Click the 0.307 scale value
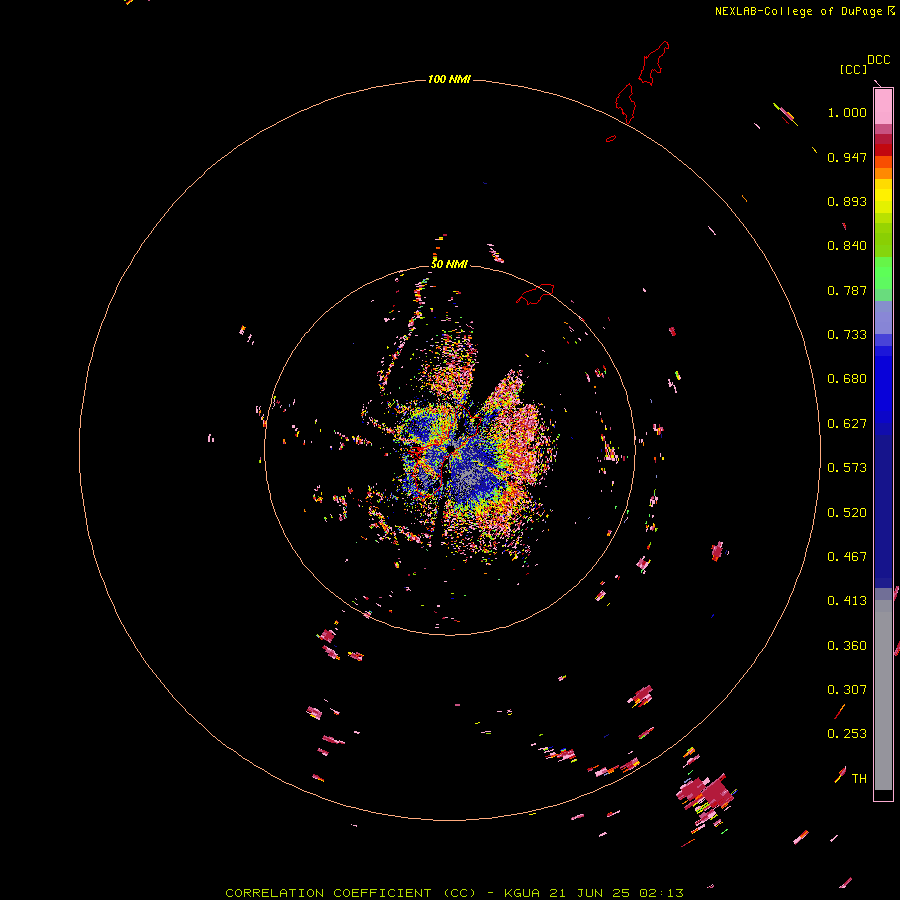 pos(847,690)
